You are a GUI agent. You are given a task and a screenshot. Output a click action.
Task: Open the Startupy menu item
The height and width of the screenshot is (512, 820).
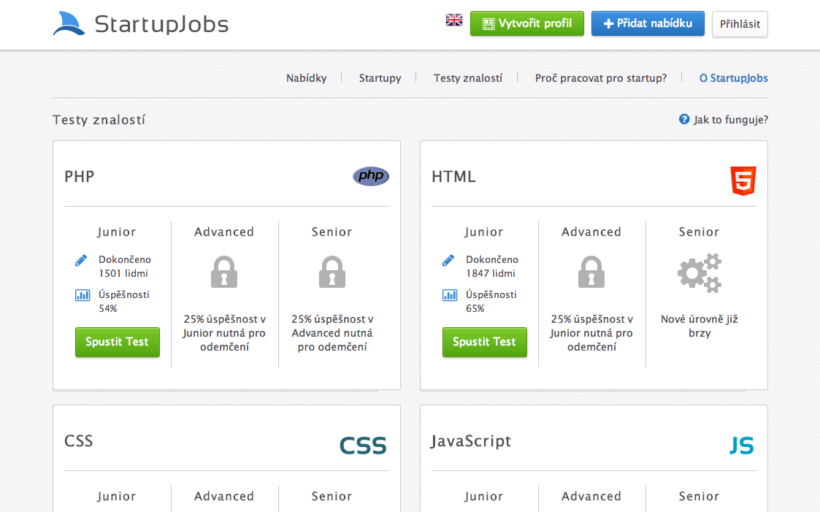pyautogui.click(x=380, y=78)
